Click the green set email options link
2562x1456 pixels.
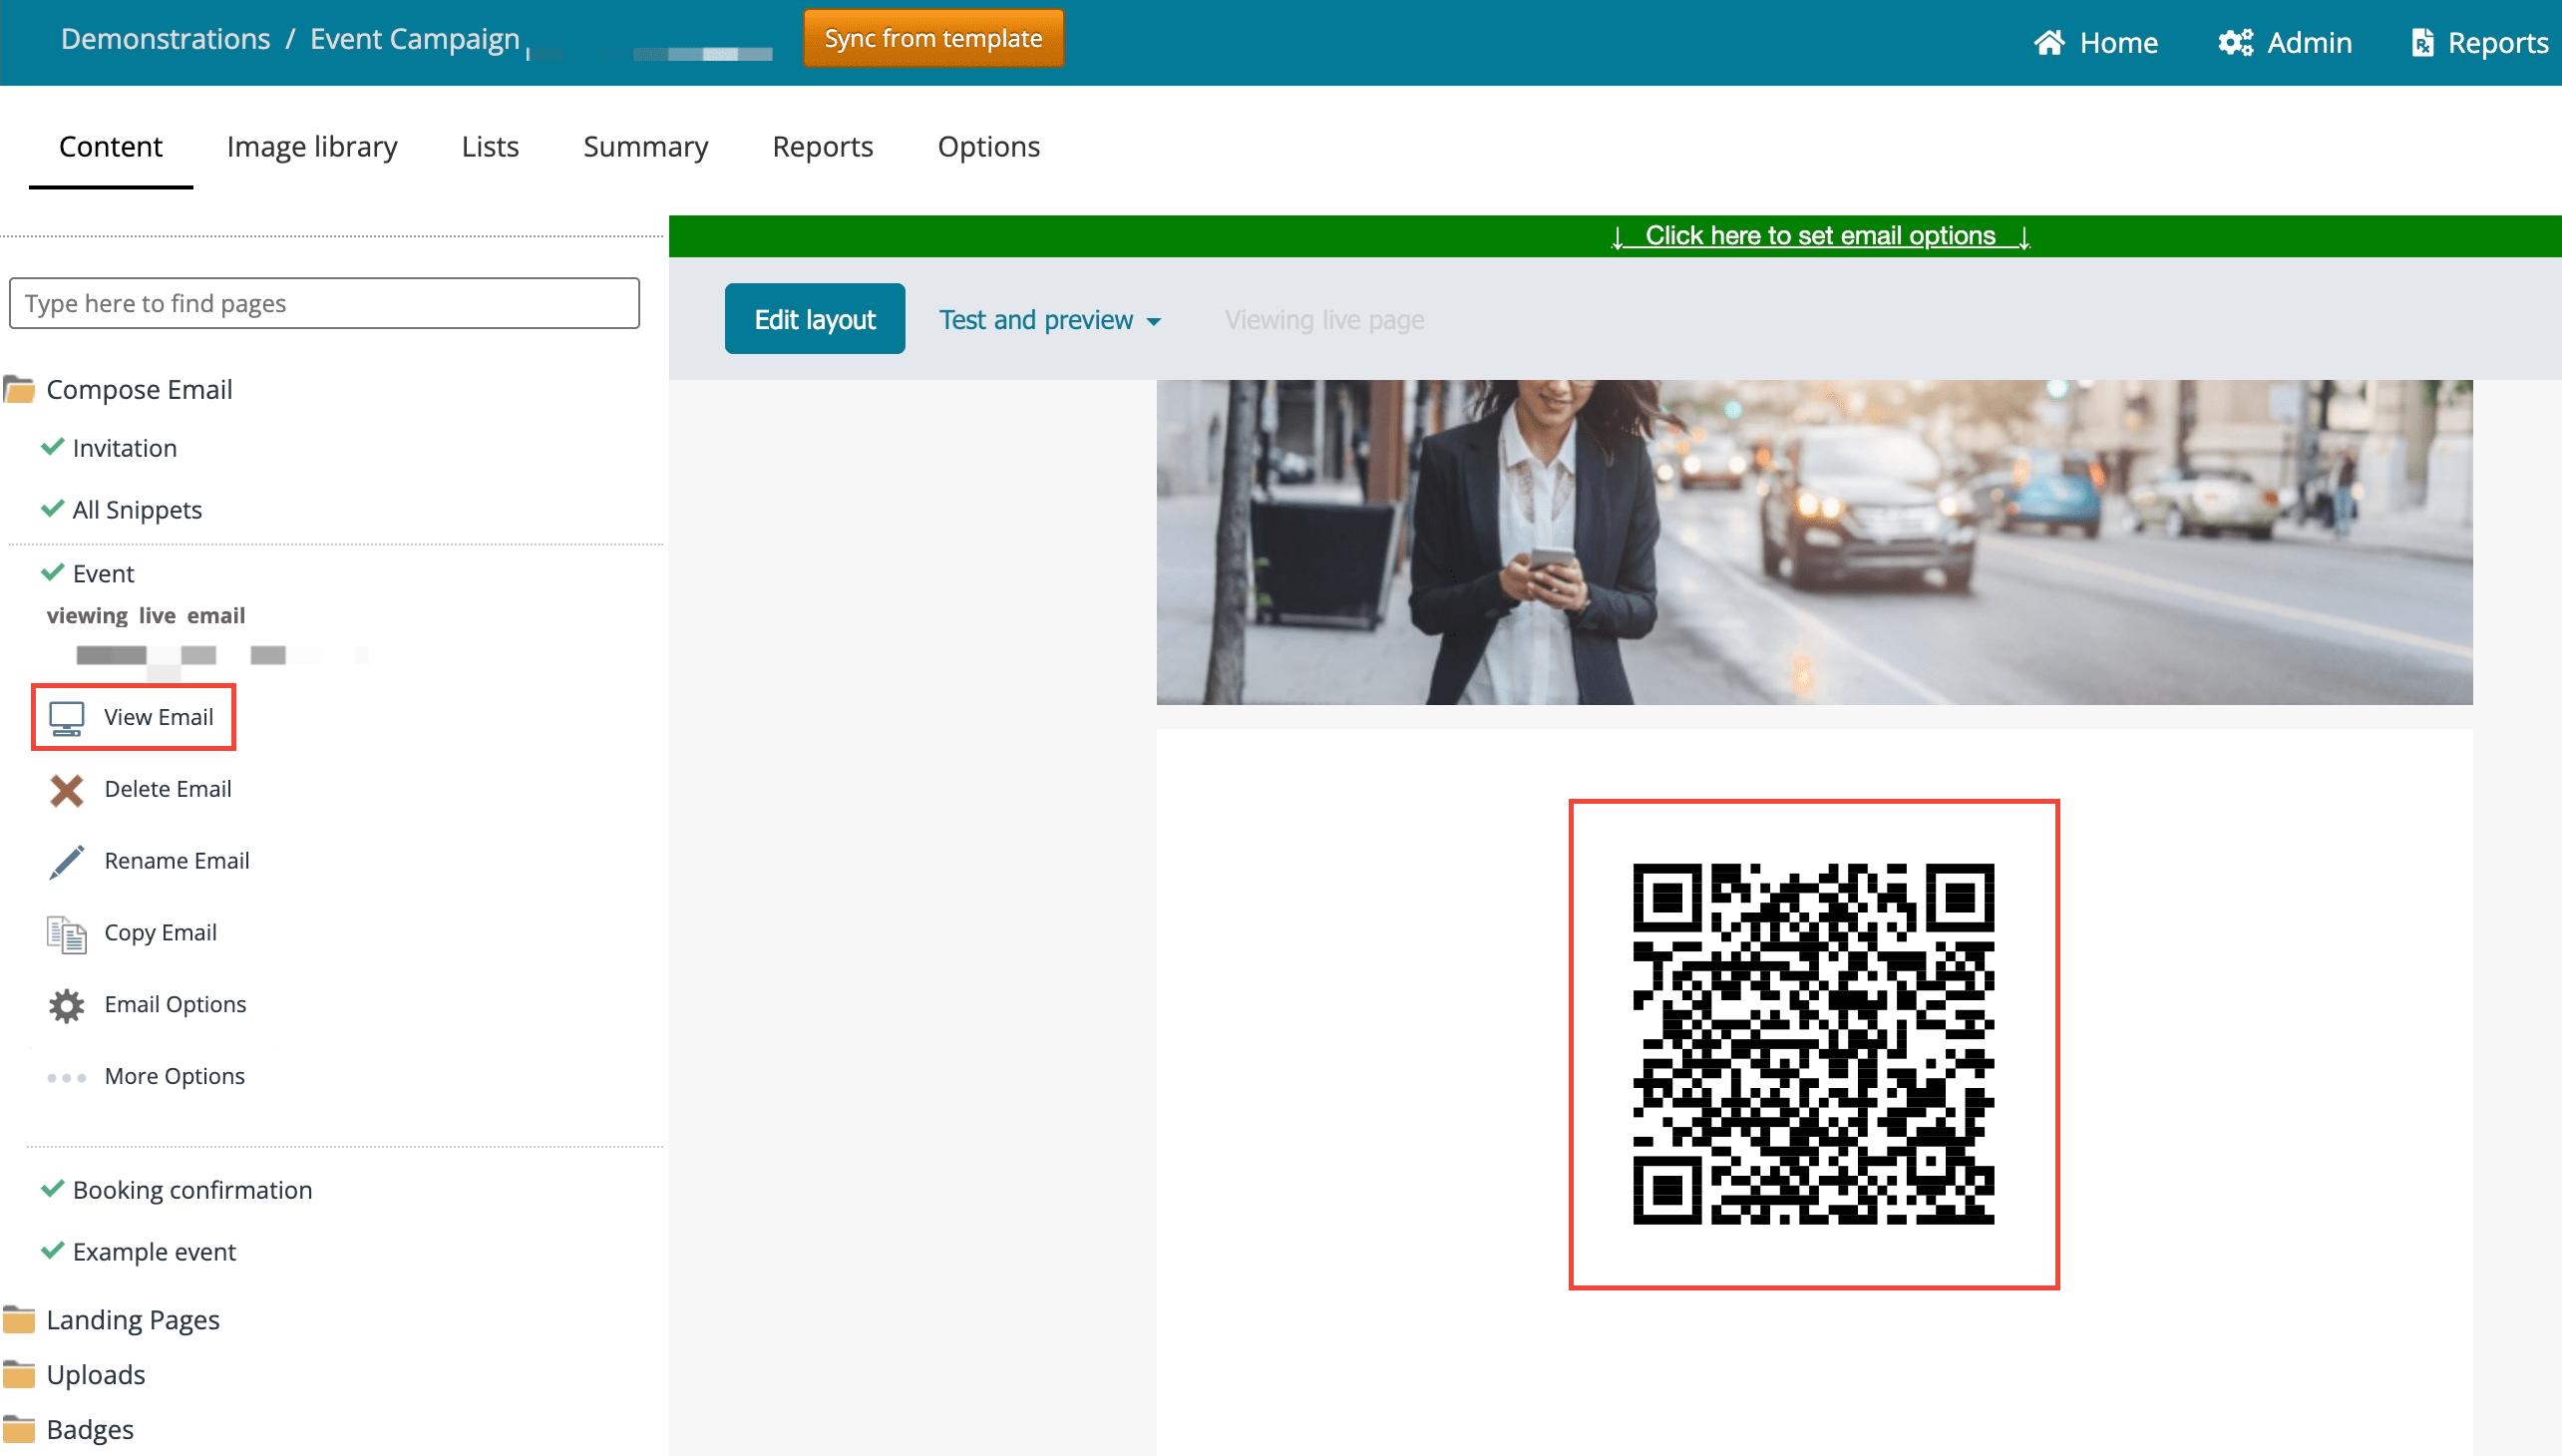pos(1820,236)
